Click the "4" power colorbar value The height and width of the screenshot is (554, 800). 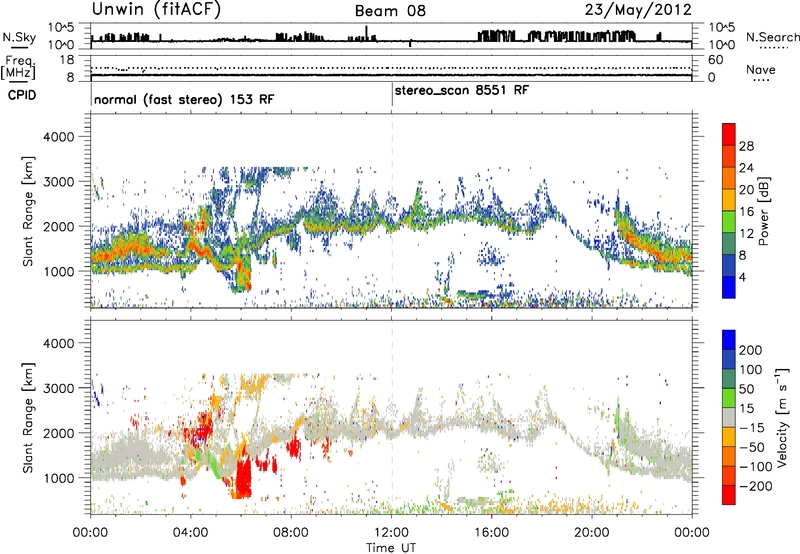(743, 277)
